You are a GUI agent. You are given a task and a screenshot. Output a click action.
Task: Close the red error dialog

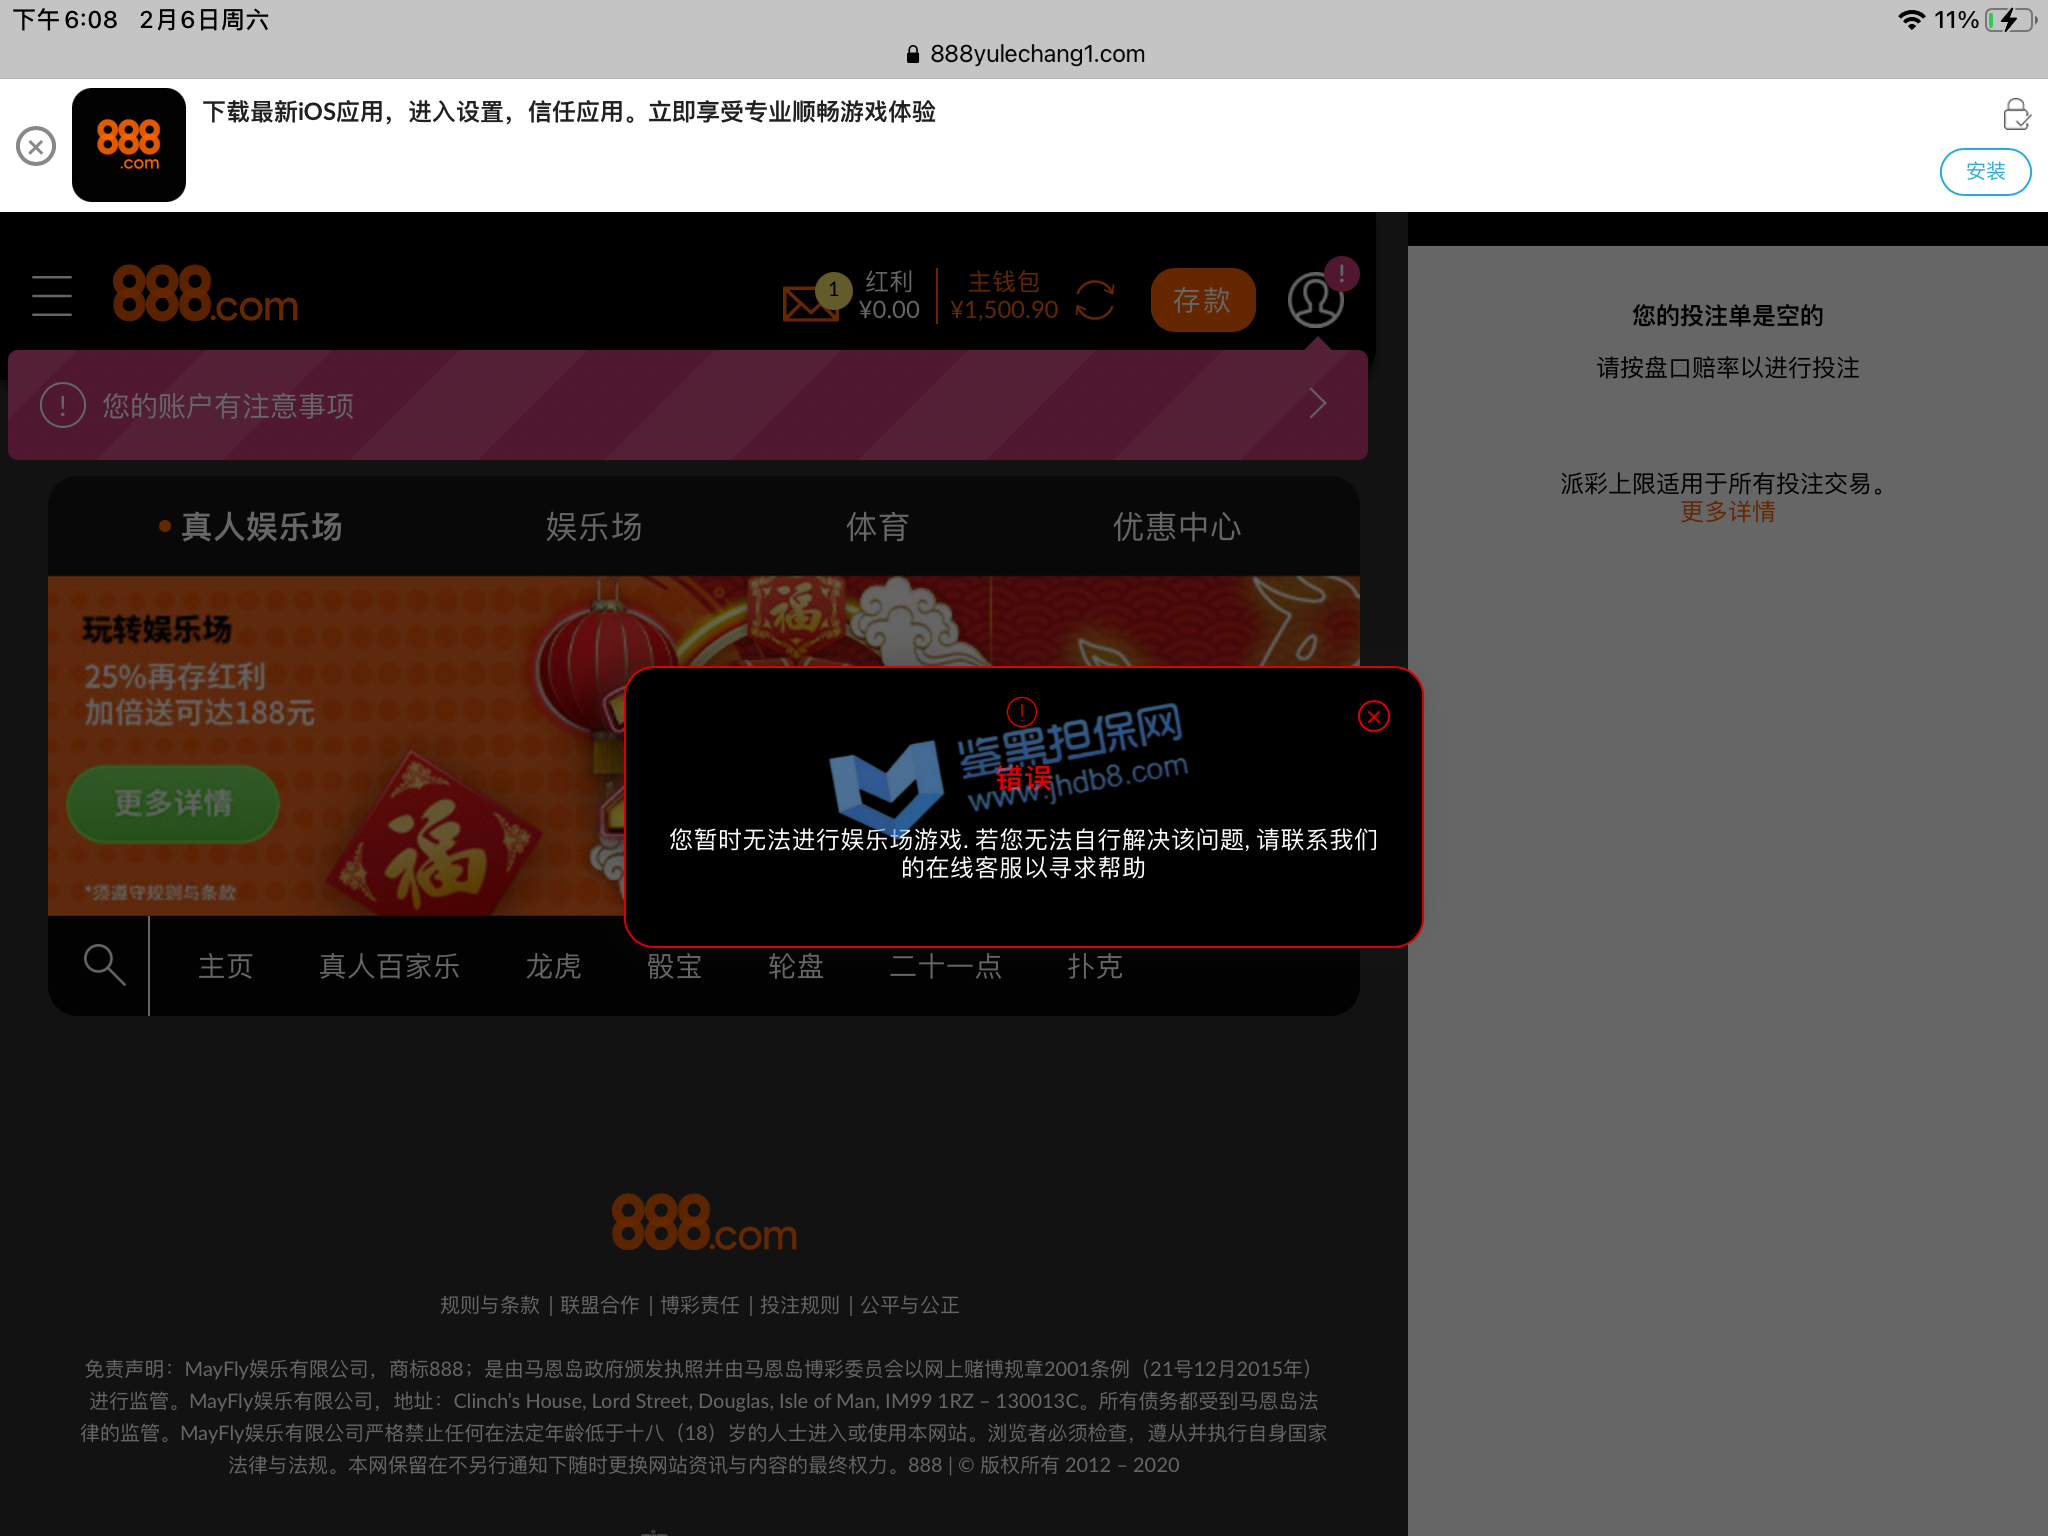click(x=1373, y=716)
